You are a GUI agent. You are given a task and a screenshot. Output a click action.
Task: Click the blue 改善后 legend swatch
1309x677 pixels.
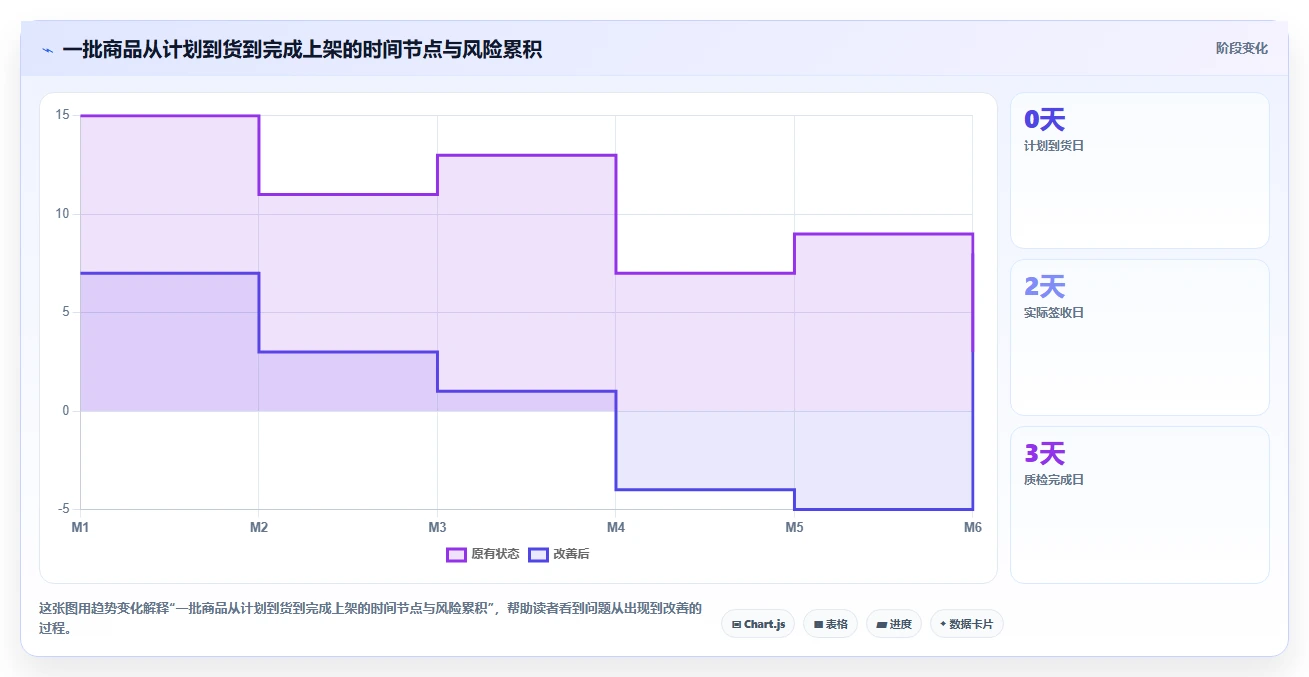(x=538, y=554)
